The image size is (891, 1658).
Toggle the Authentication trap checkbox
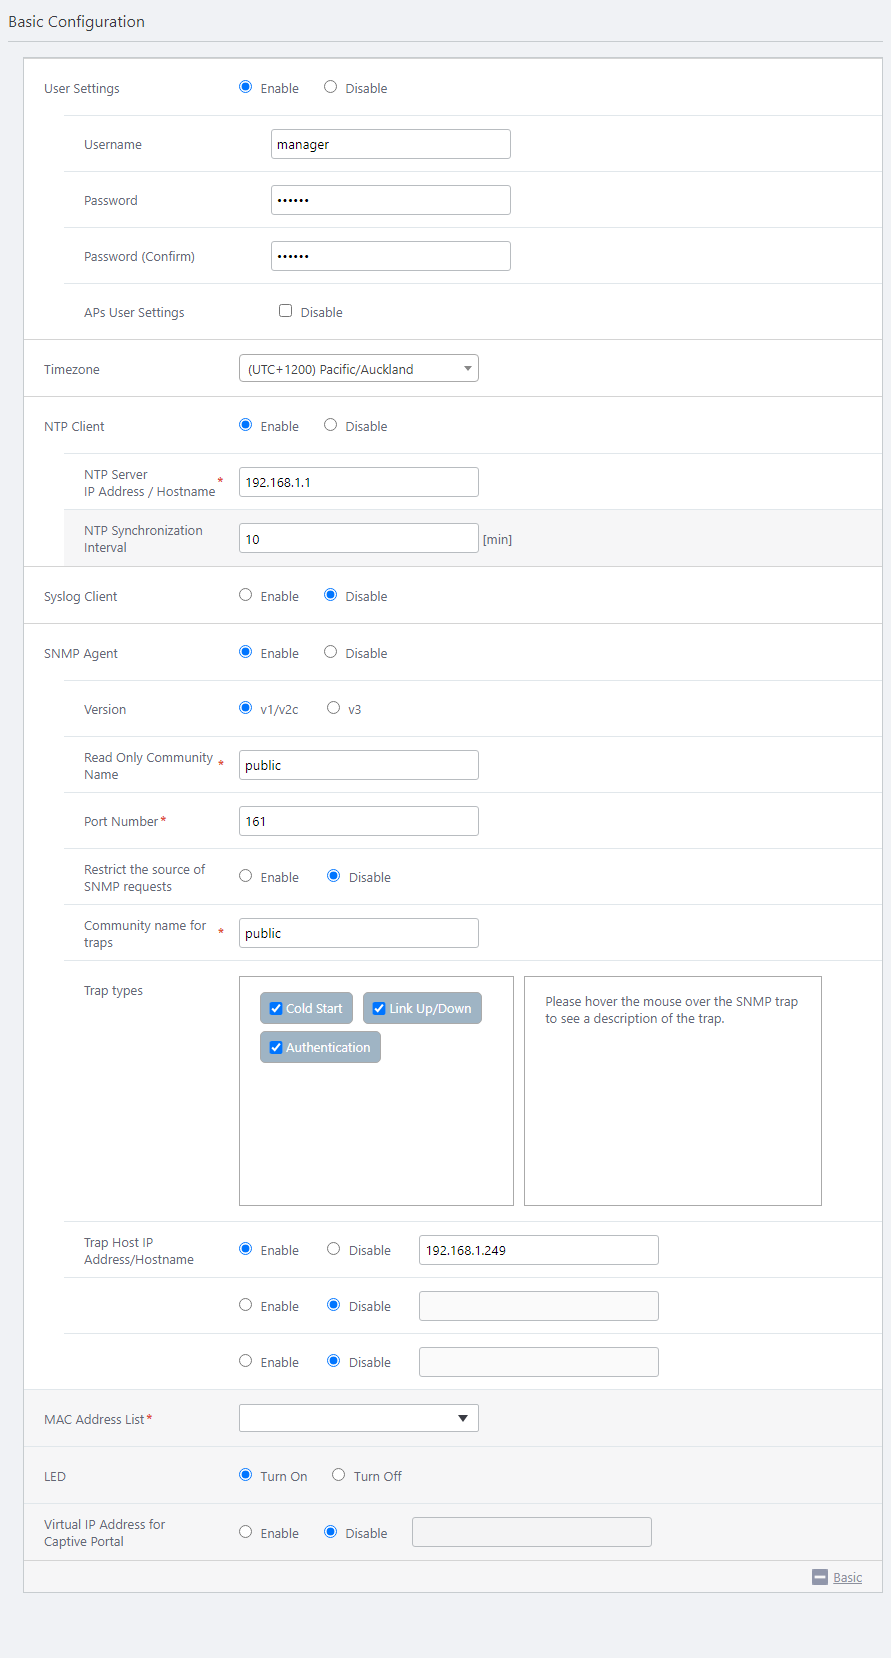tap(276, 1047)
